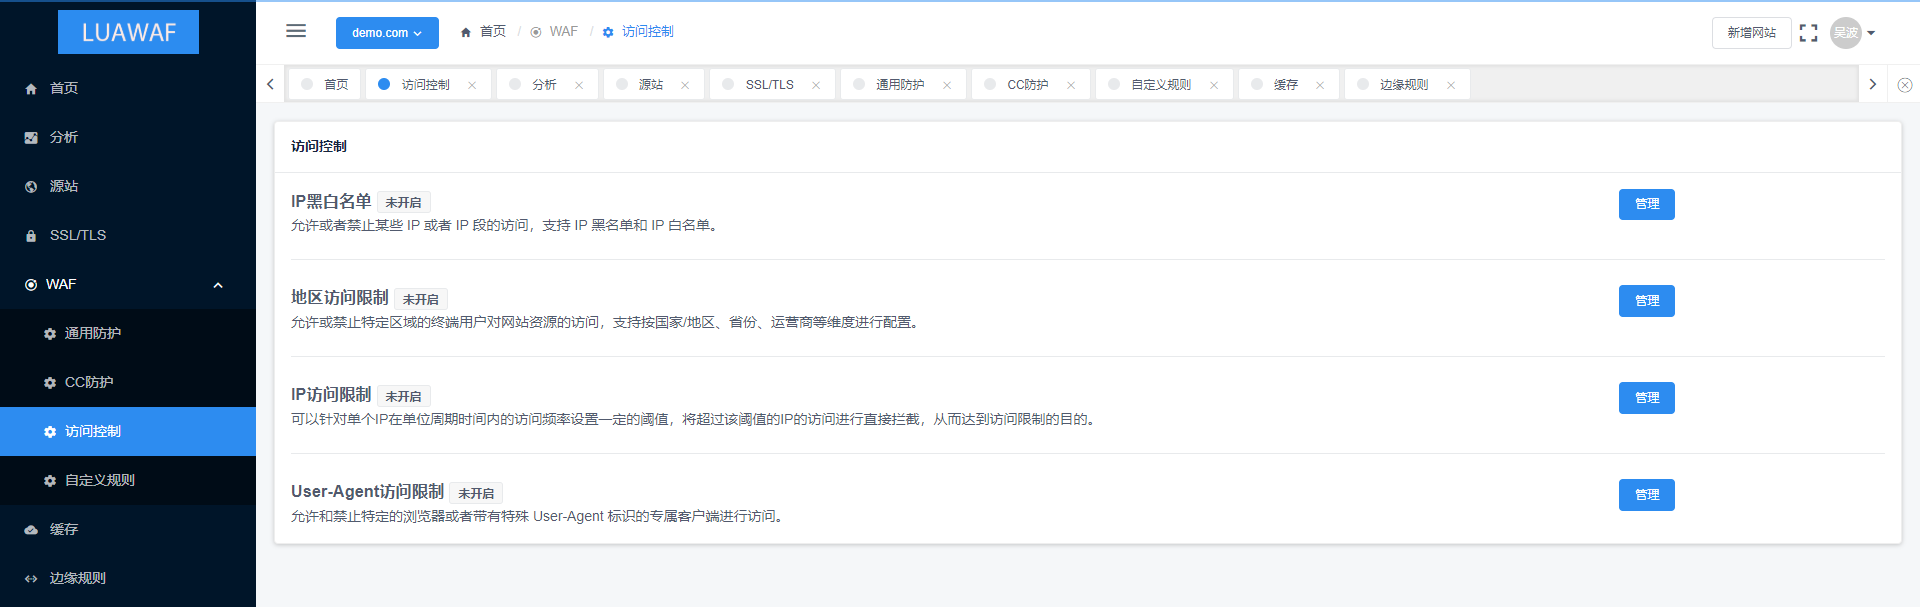Viewport: 1920px width, 607px height.
Task: Close the 缓存 tab
Action: (1320, 85)
